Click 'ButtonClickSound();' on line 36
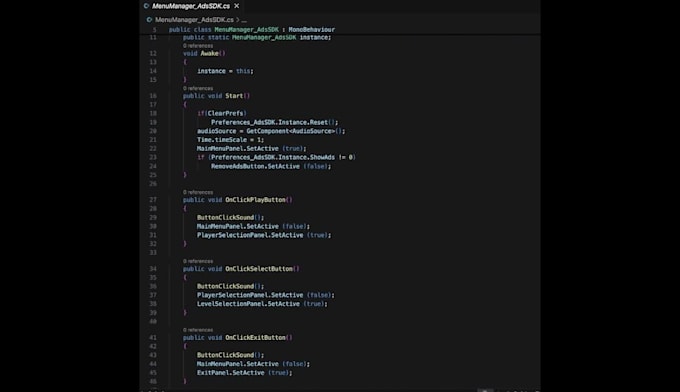The height and width of the screenshot is (392, 680). coord(230,286)
